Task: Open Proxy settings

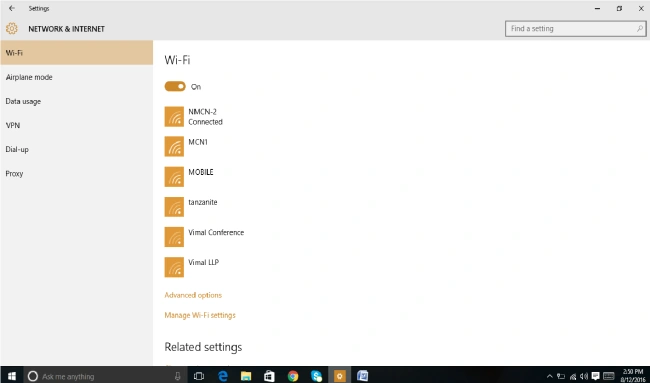Action: coord(77,173)
